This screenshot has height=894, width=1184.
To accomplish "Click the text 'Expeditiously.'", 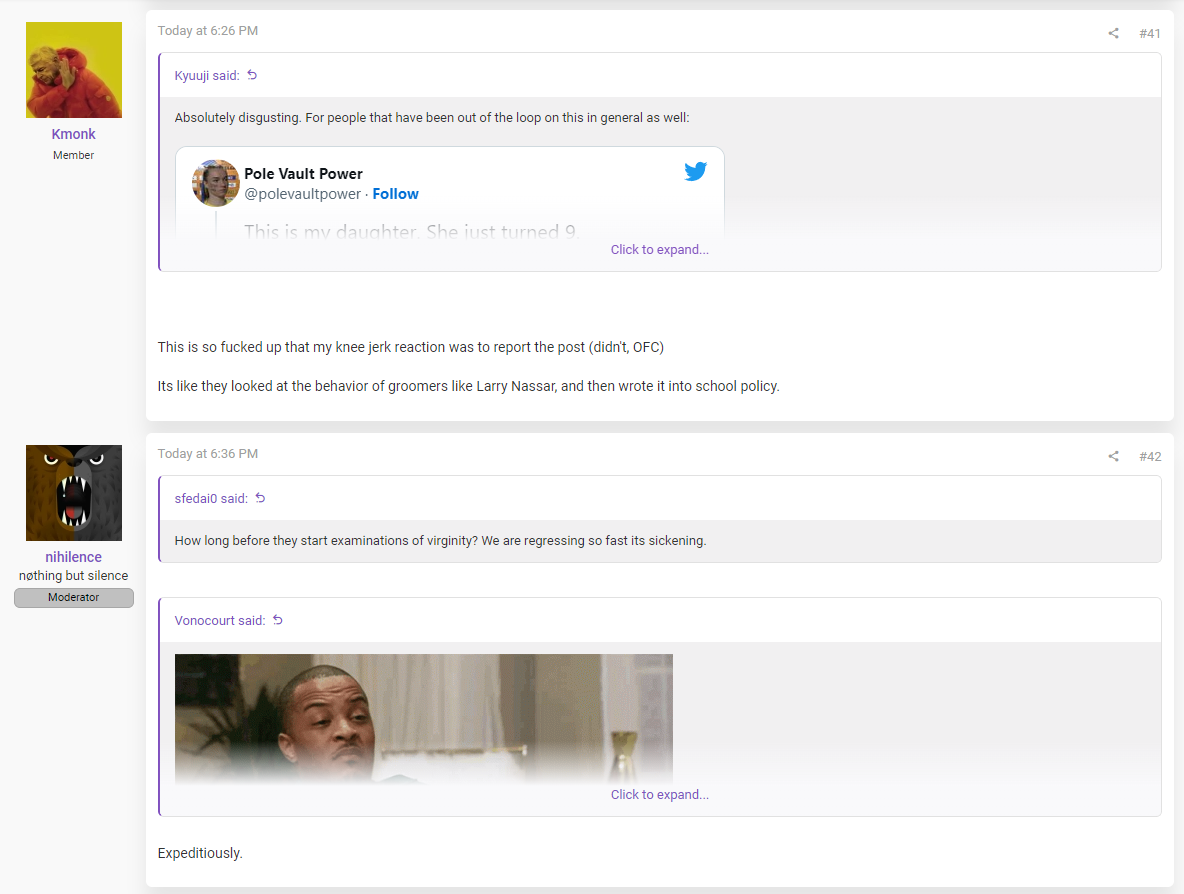I will (x=200, y=853).
